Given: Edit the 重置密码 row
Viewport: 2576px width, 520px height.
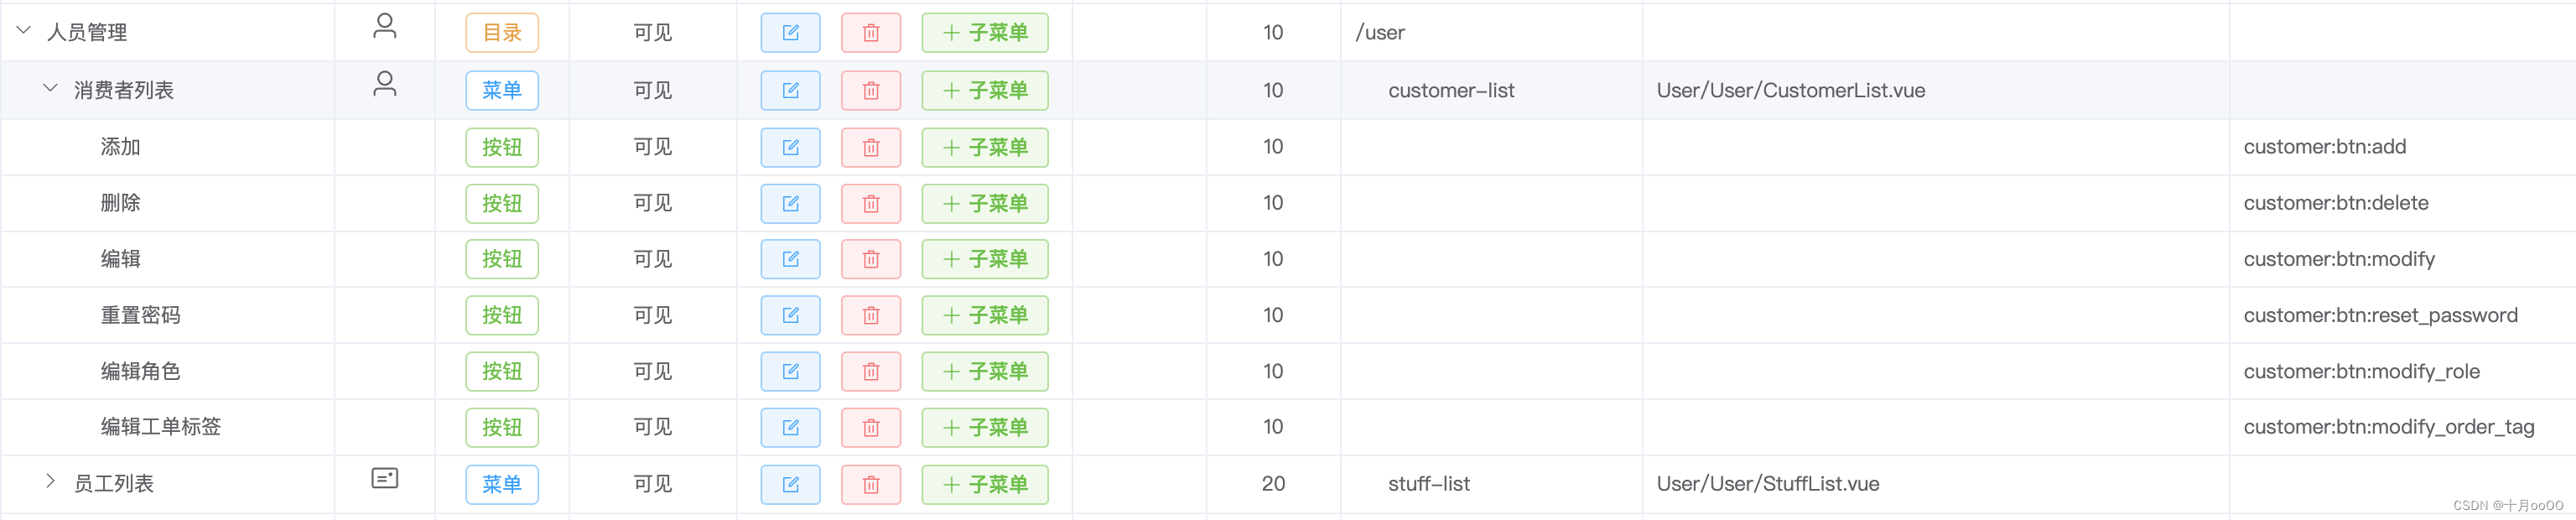Looking at the screenshot, I should (x=790, y=316).
